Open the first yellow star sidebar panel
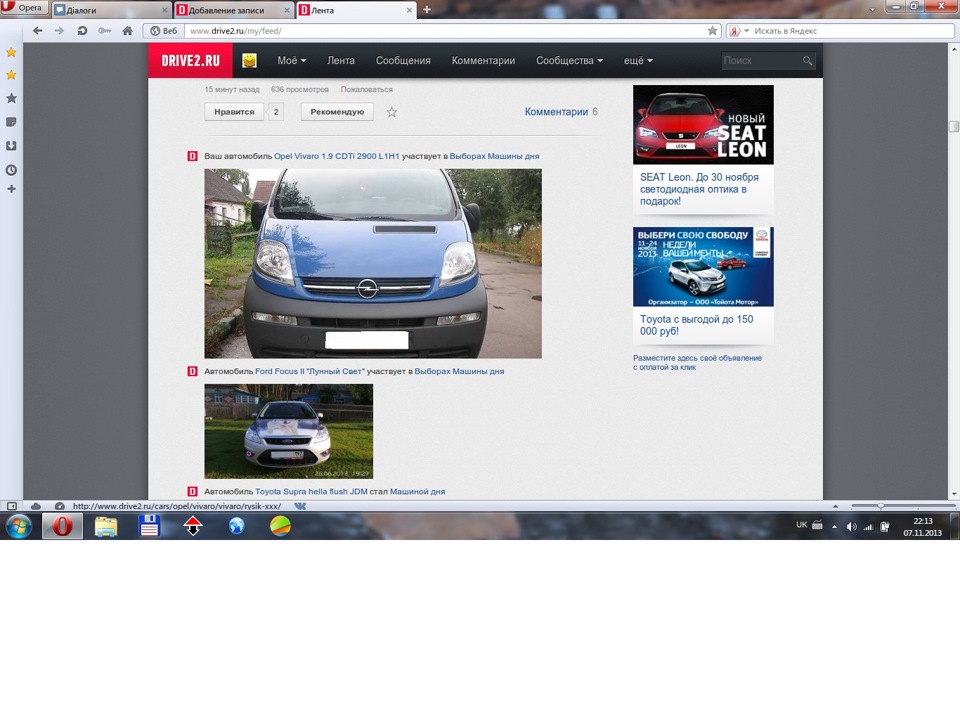The width and height of the screenshot is (960, 720). click(11, 53)
